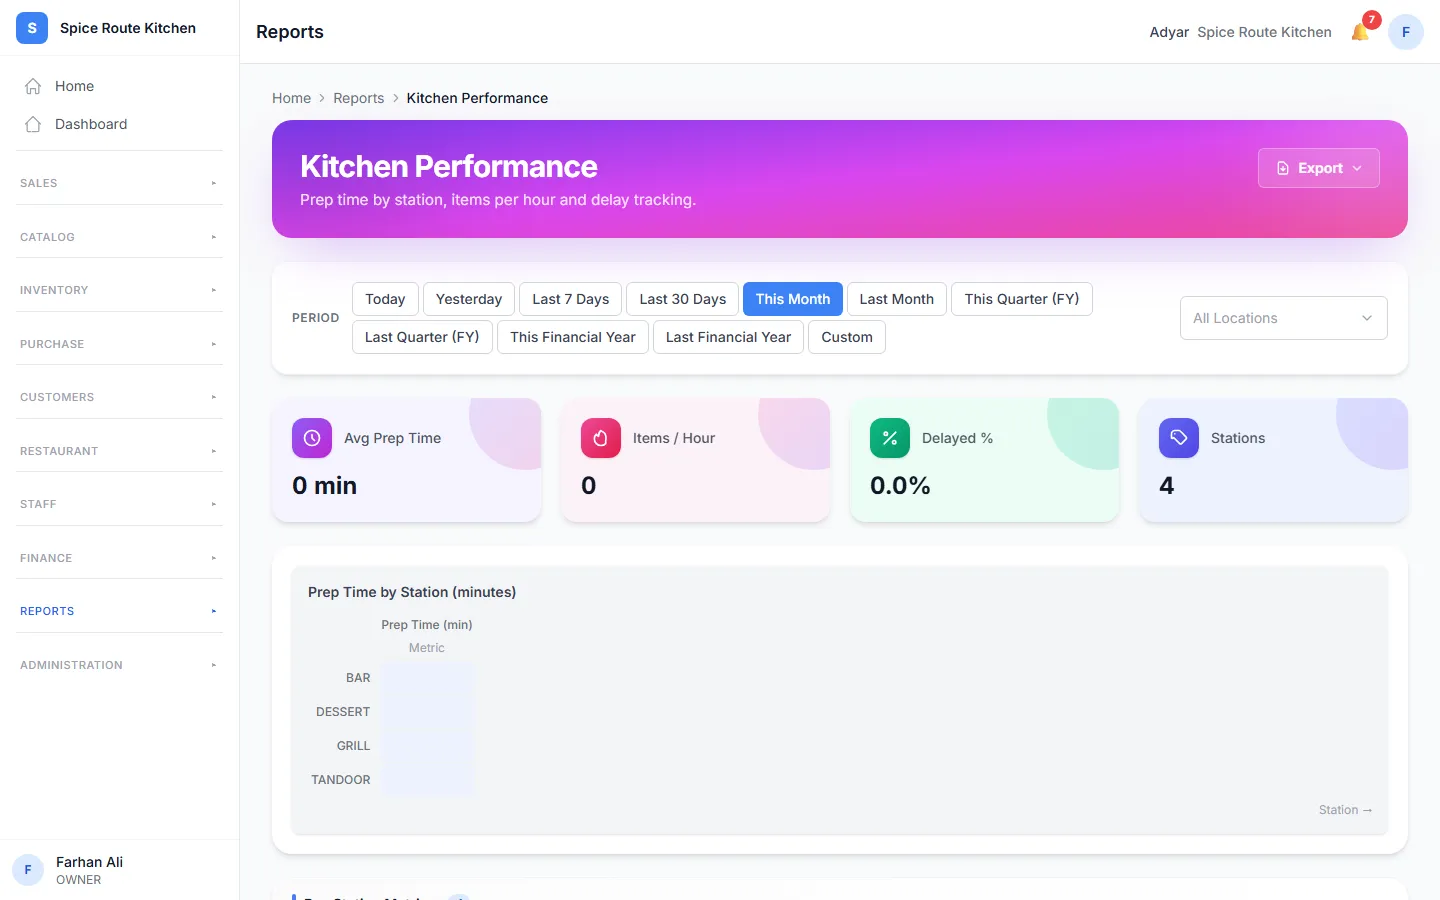Open Home in the sidebar
The height and width of the screenshot is (900, 1440).
coord(119,86)
